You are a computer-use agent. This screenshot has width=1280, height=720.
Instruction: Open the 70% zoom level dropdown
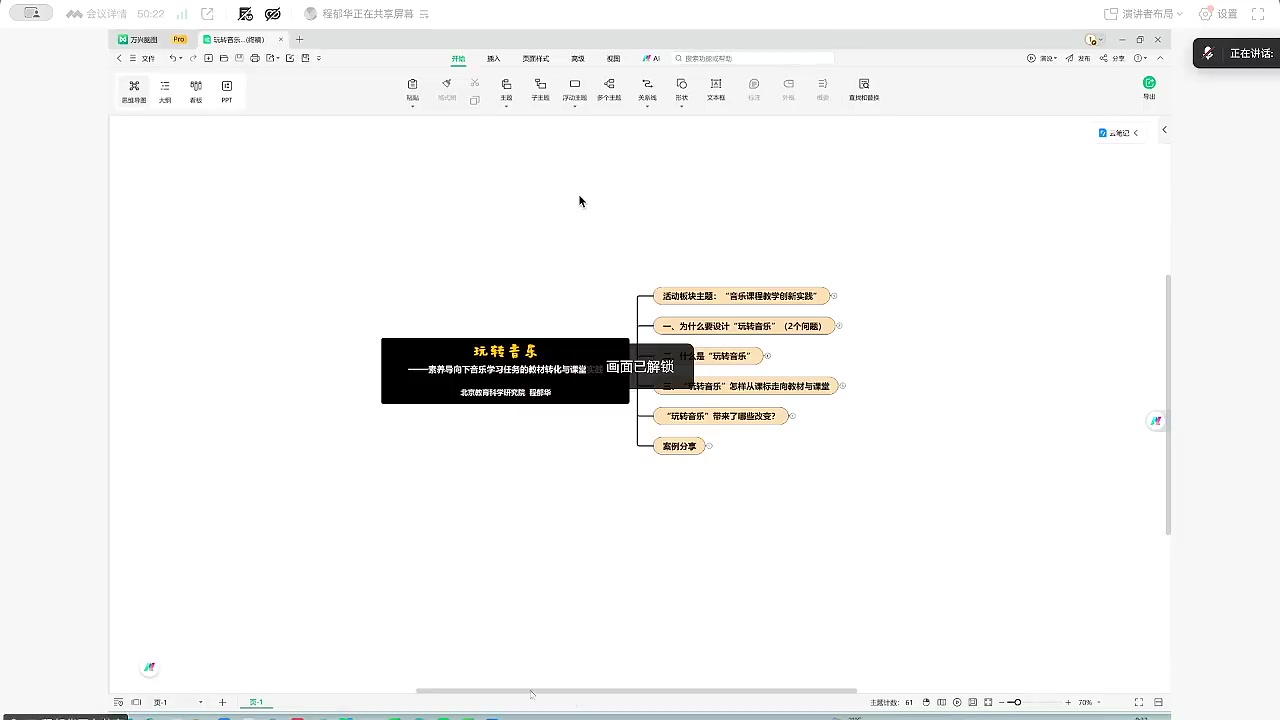1088,702
